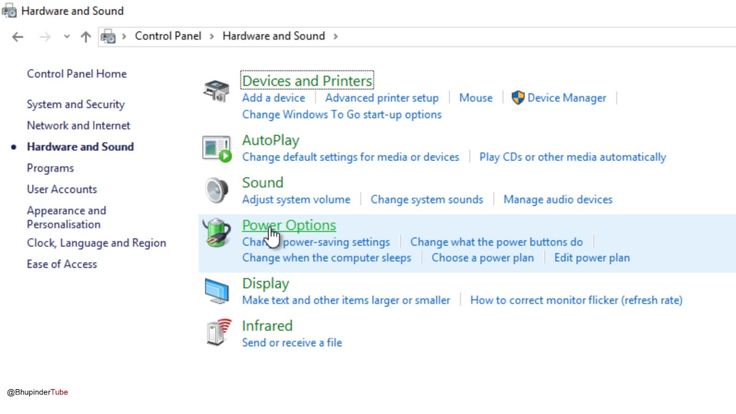Click Adjust system volume

point(296,199)
